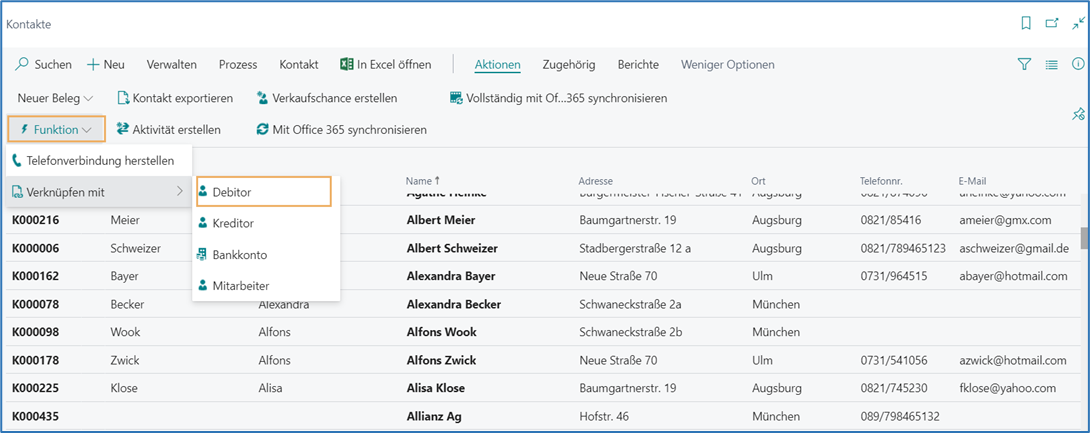The width and height of the screenshot is (1090, 433).
Task: Collapse the Funktion dropdown menu
Action: (x=56, y=129)
